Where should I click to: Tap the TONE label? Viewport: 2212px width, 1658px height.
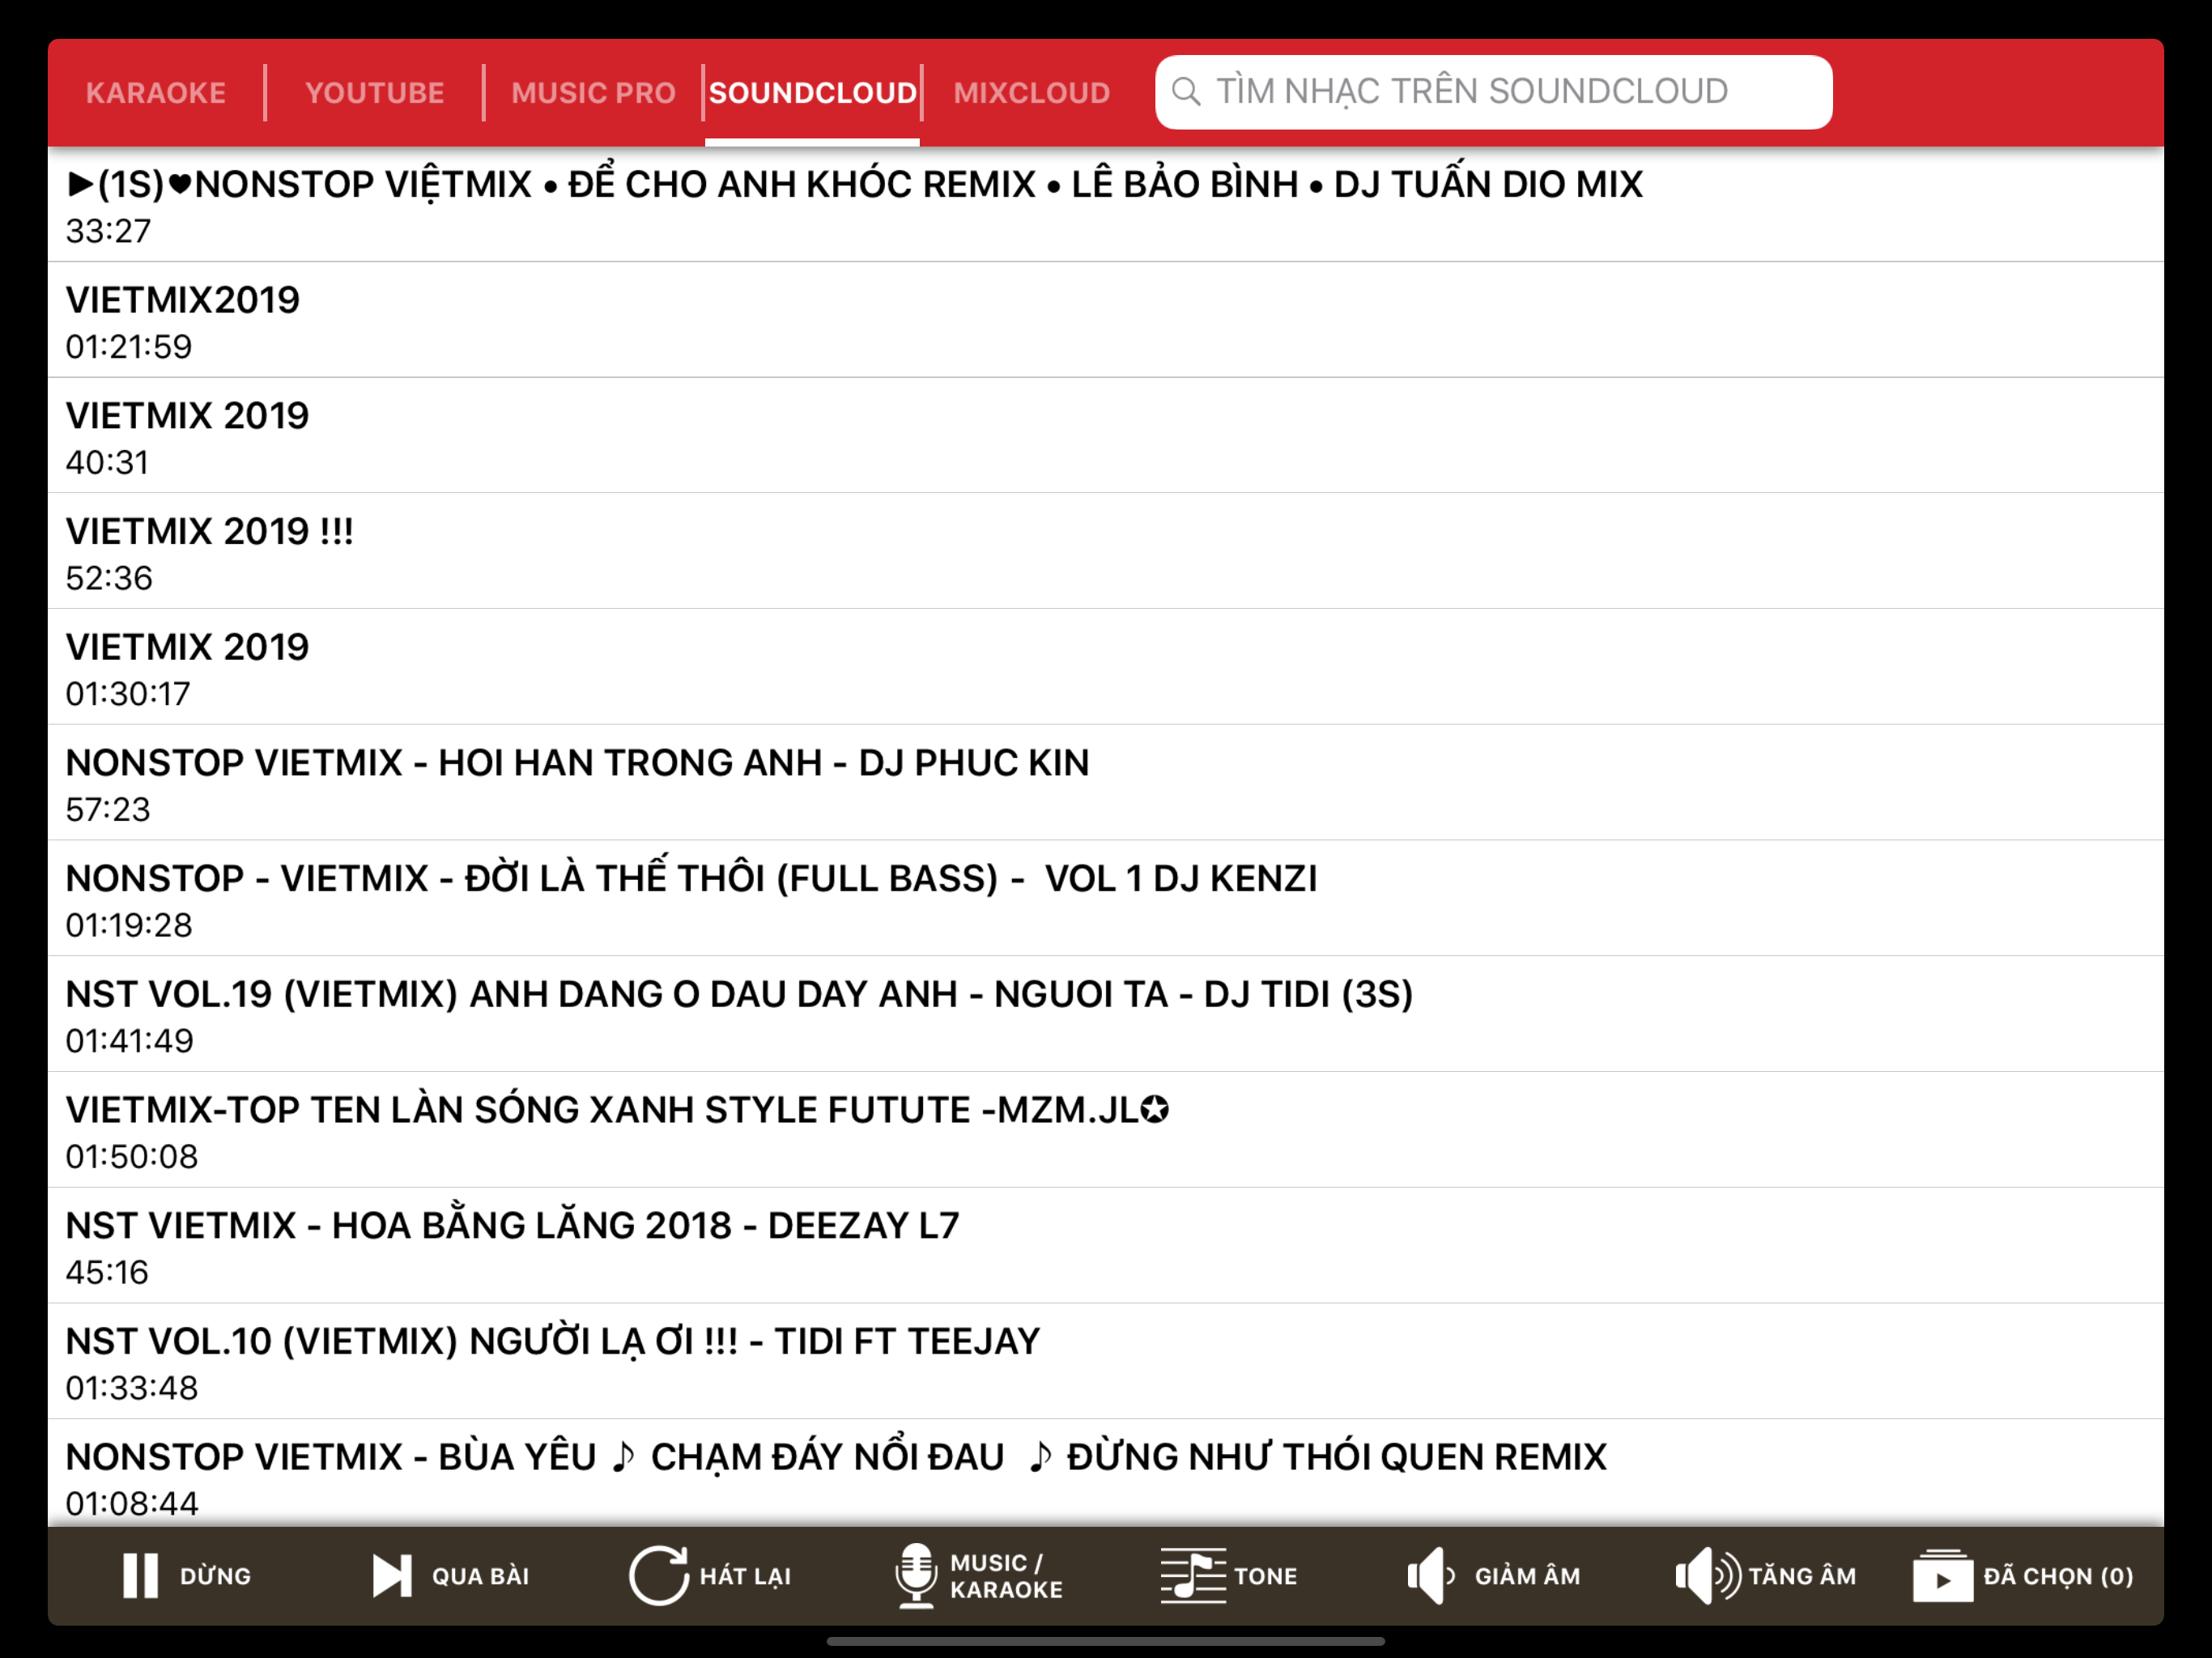coord(1266,1576)
